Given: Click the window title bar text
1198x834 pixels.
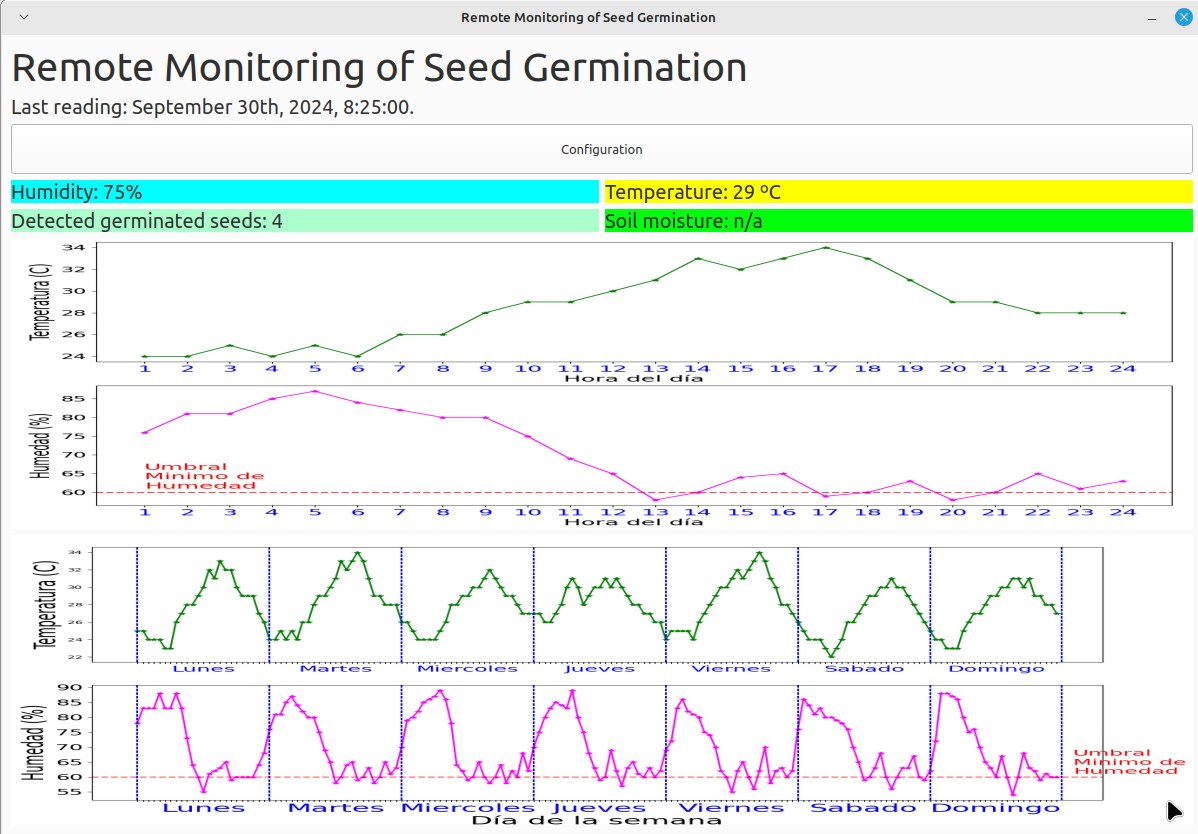Looking at the screenshot, I should coord(588,17).
